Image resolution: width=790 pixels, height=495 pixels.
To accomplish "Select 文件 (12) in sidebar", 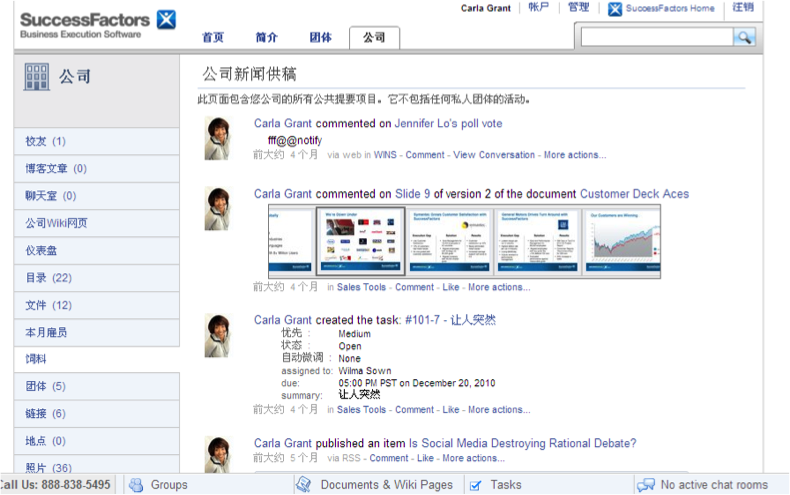I will point(48,305).
